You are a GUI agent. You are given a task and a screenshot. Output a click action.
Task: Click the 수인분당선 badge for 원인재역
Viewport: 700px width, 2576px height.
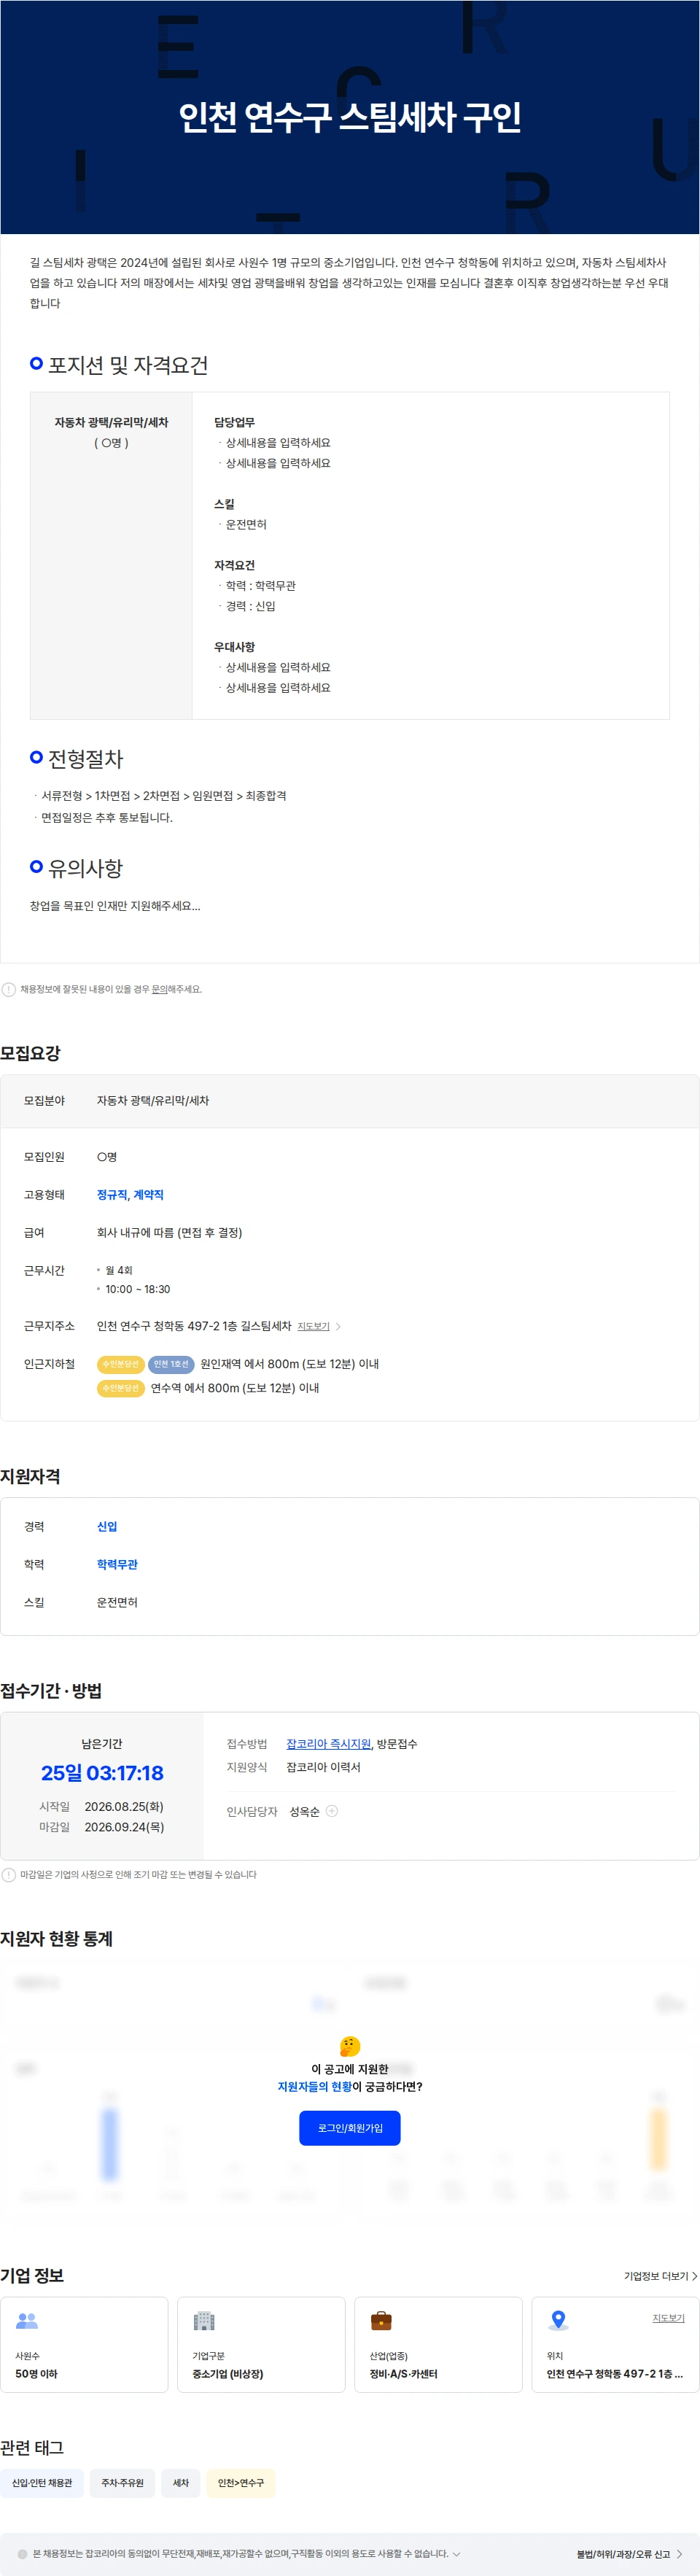point(120,1364)
